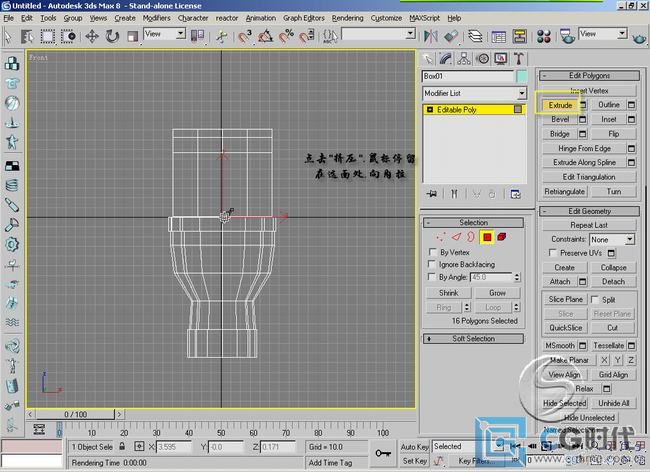Select the Rotate tool in main toolbar
The height and width of the screenshot is (472, 650).
tap(112, 36)
